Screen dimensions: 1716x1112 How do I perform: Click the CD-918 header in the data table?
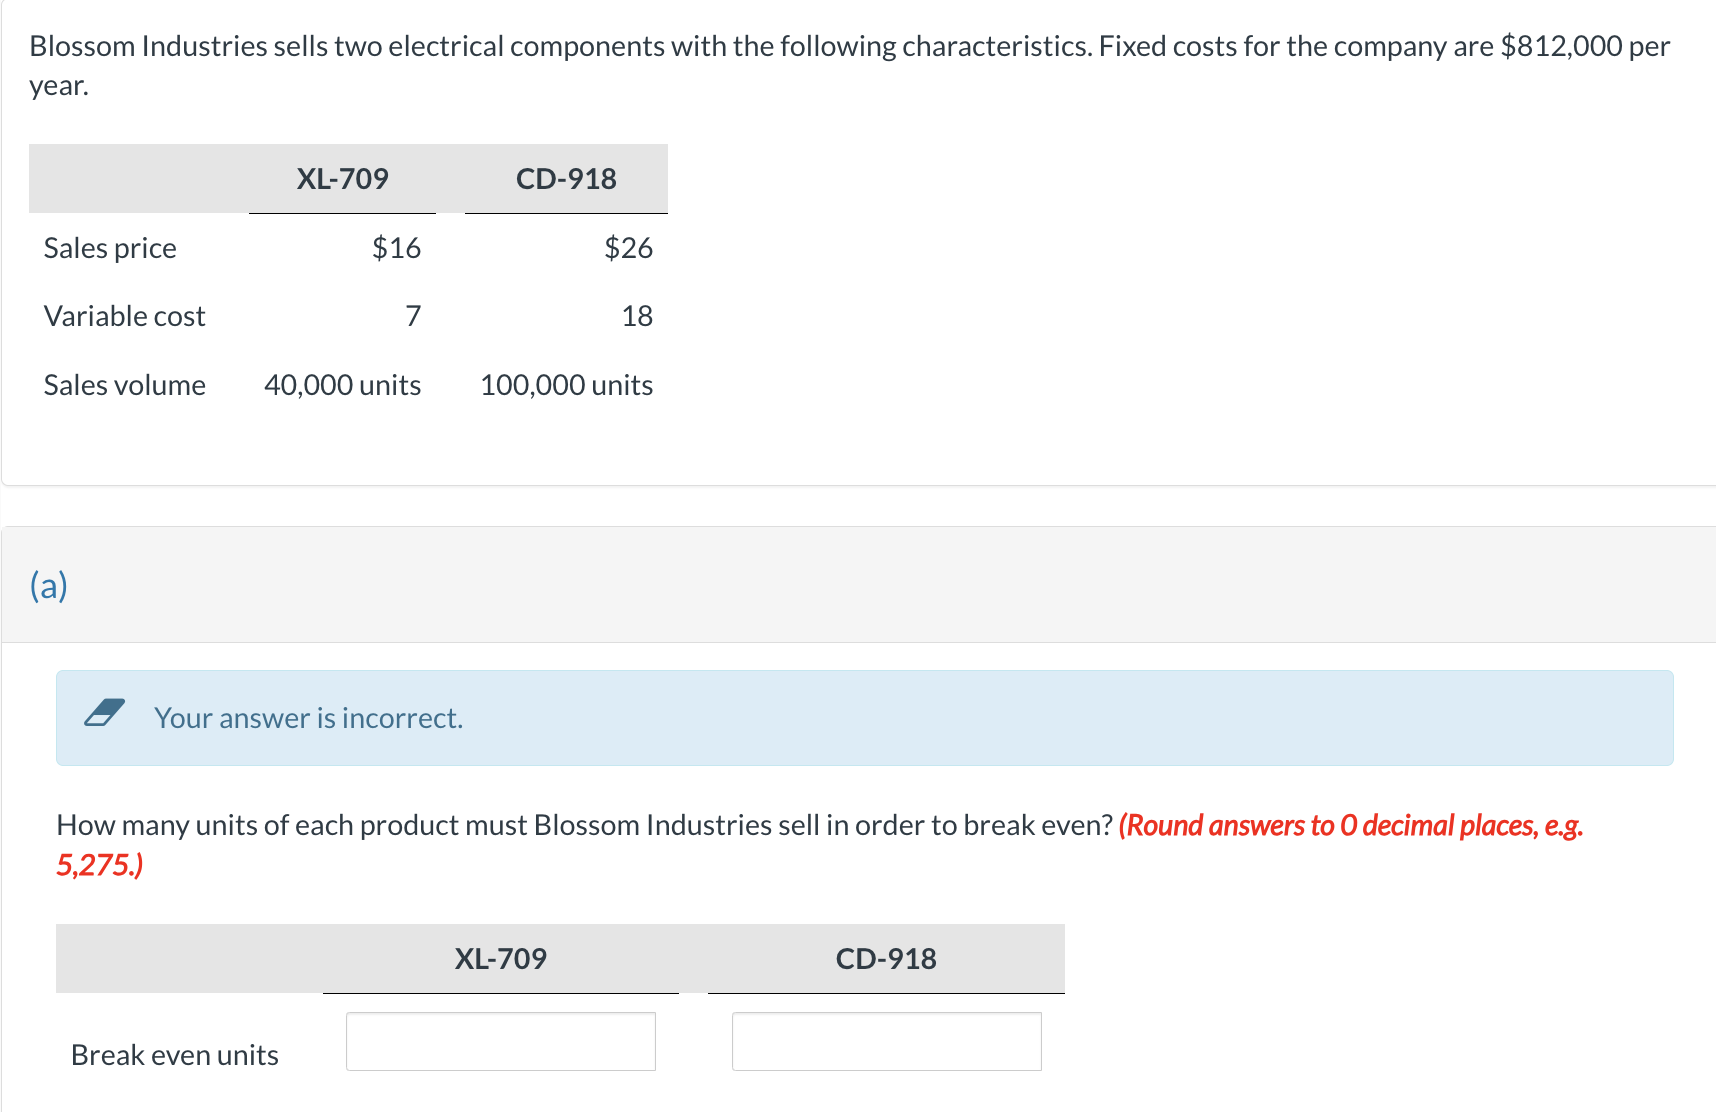566,179
